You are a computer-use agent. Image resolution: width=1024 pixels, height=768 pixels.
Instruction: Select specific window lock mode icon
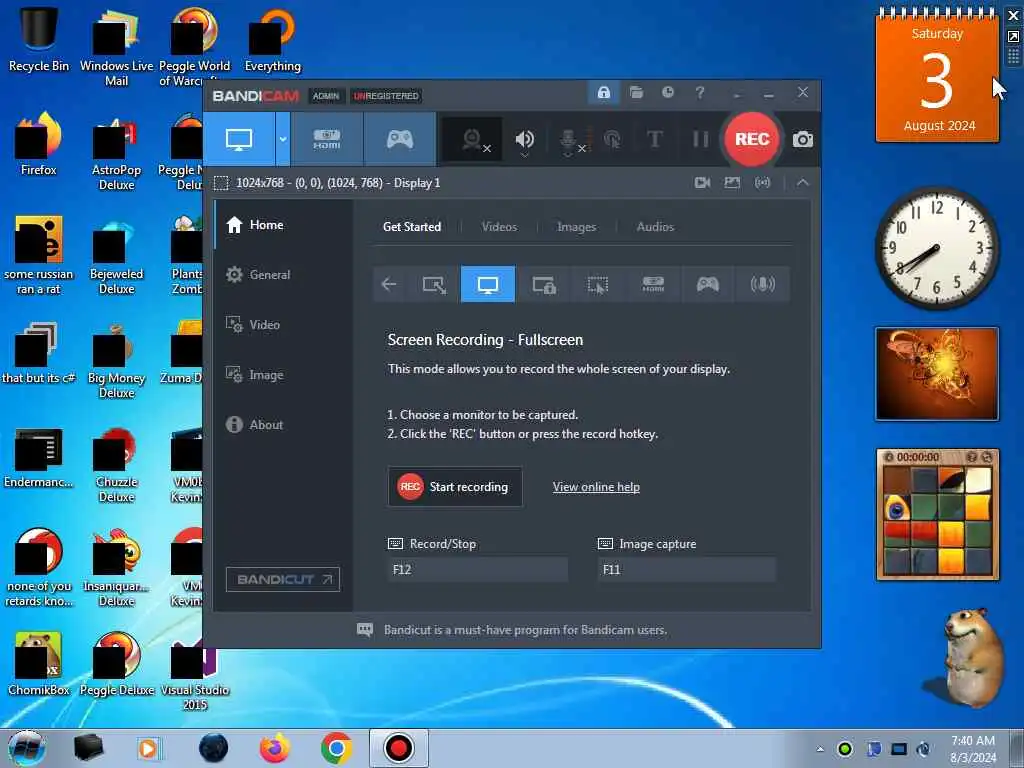click(x=543, y=284)
